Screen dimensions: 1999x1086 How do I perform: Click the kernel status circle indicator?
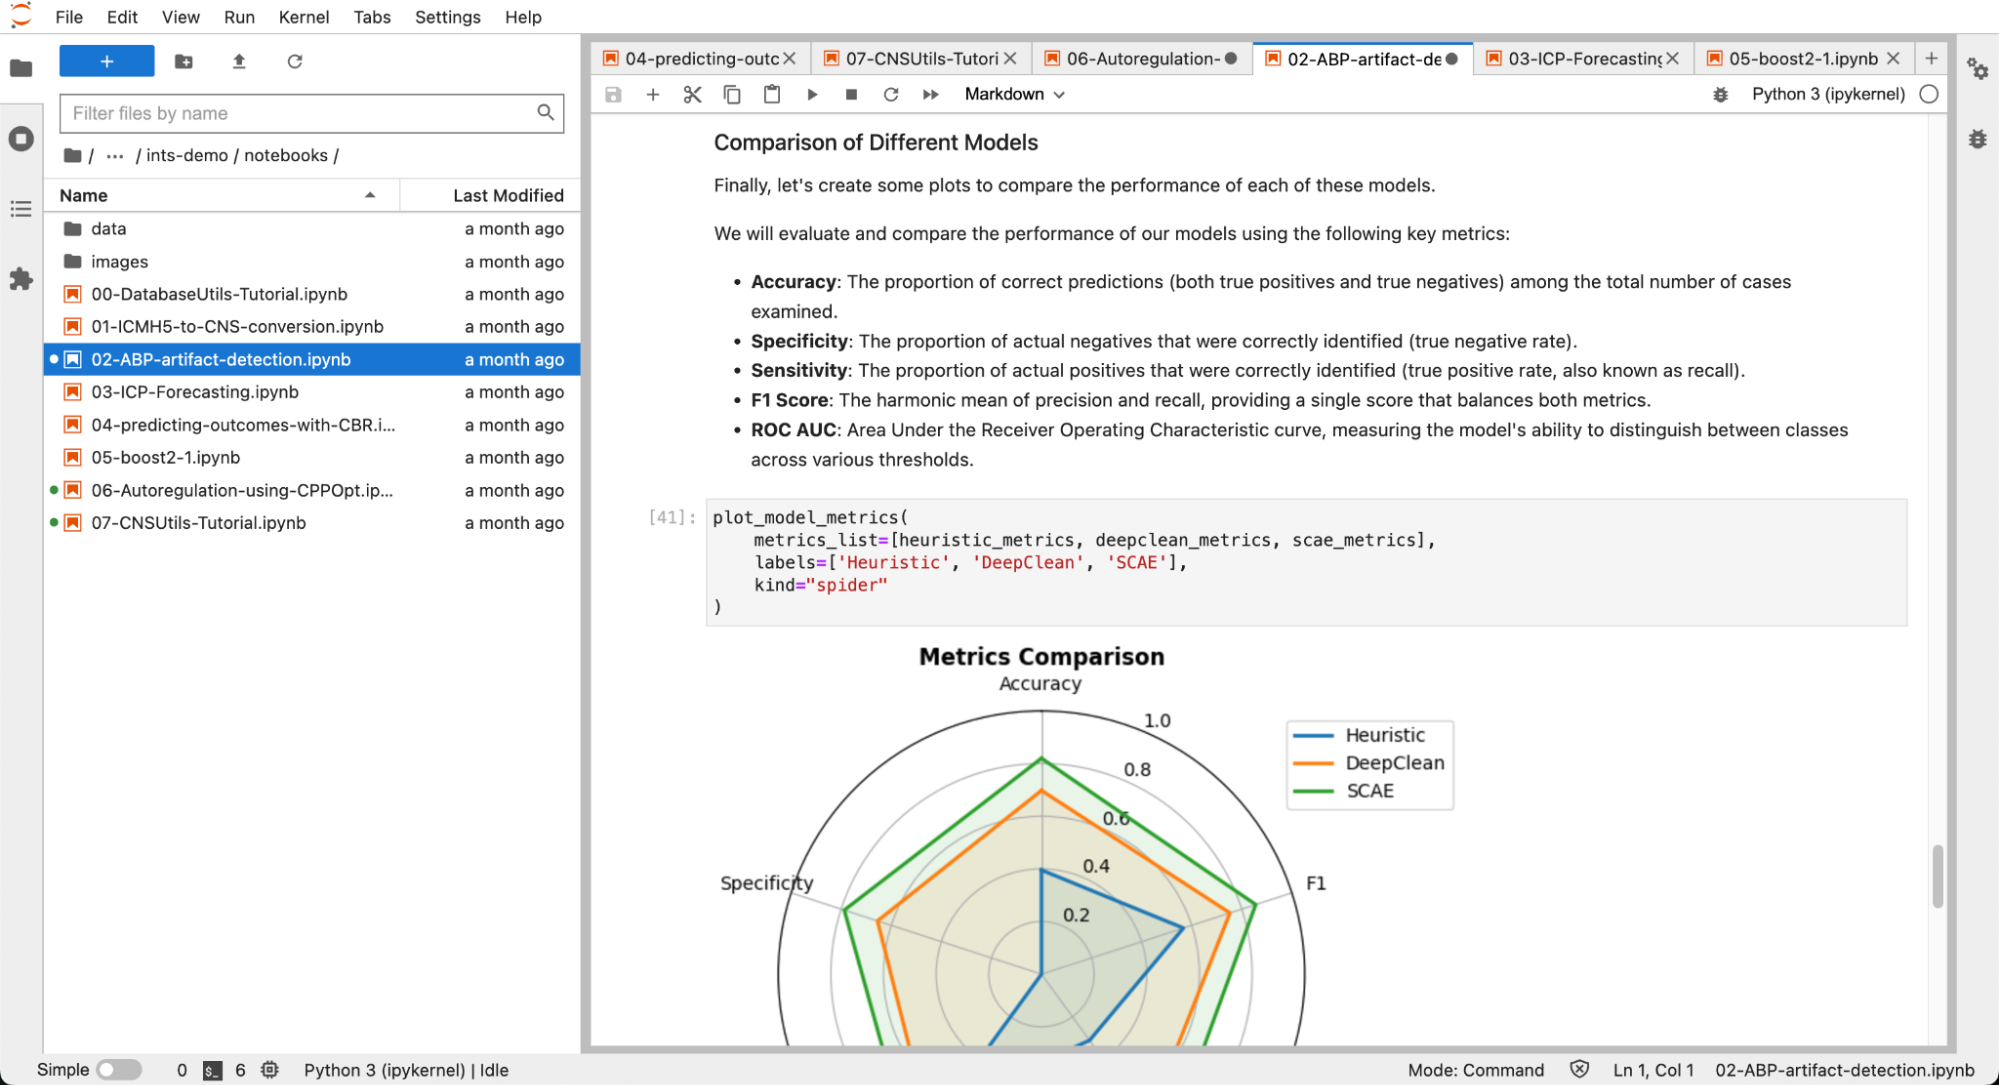point(1929,94)
